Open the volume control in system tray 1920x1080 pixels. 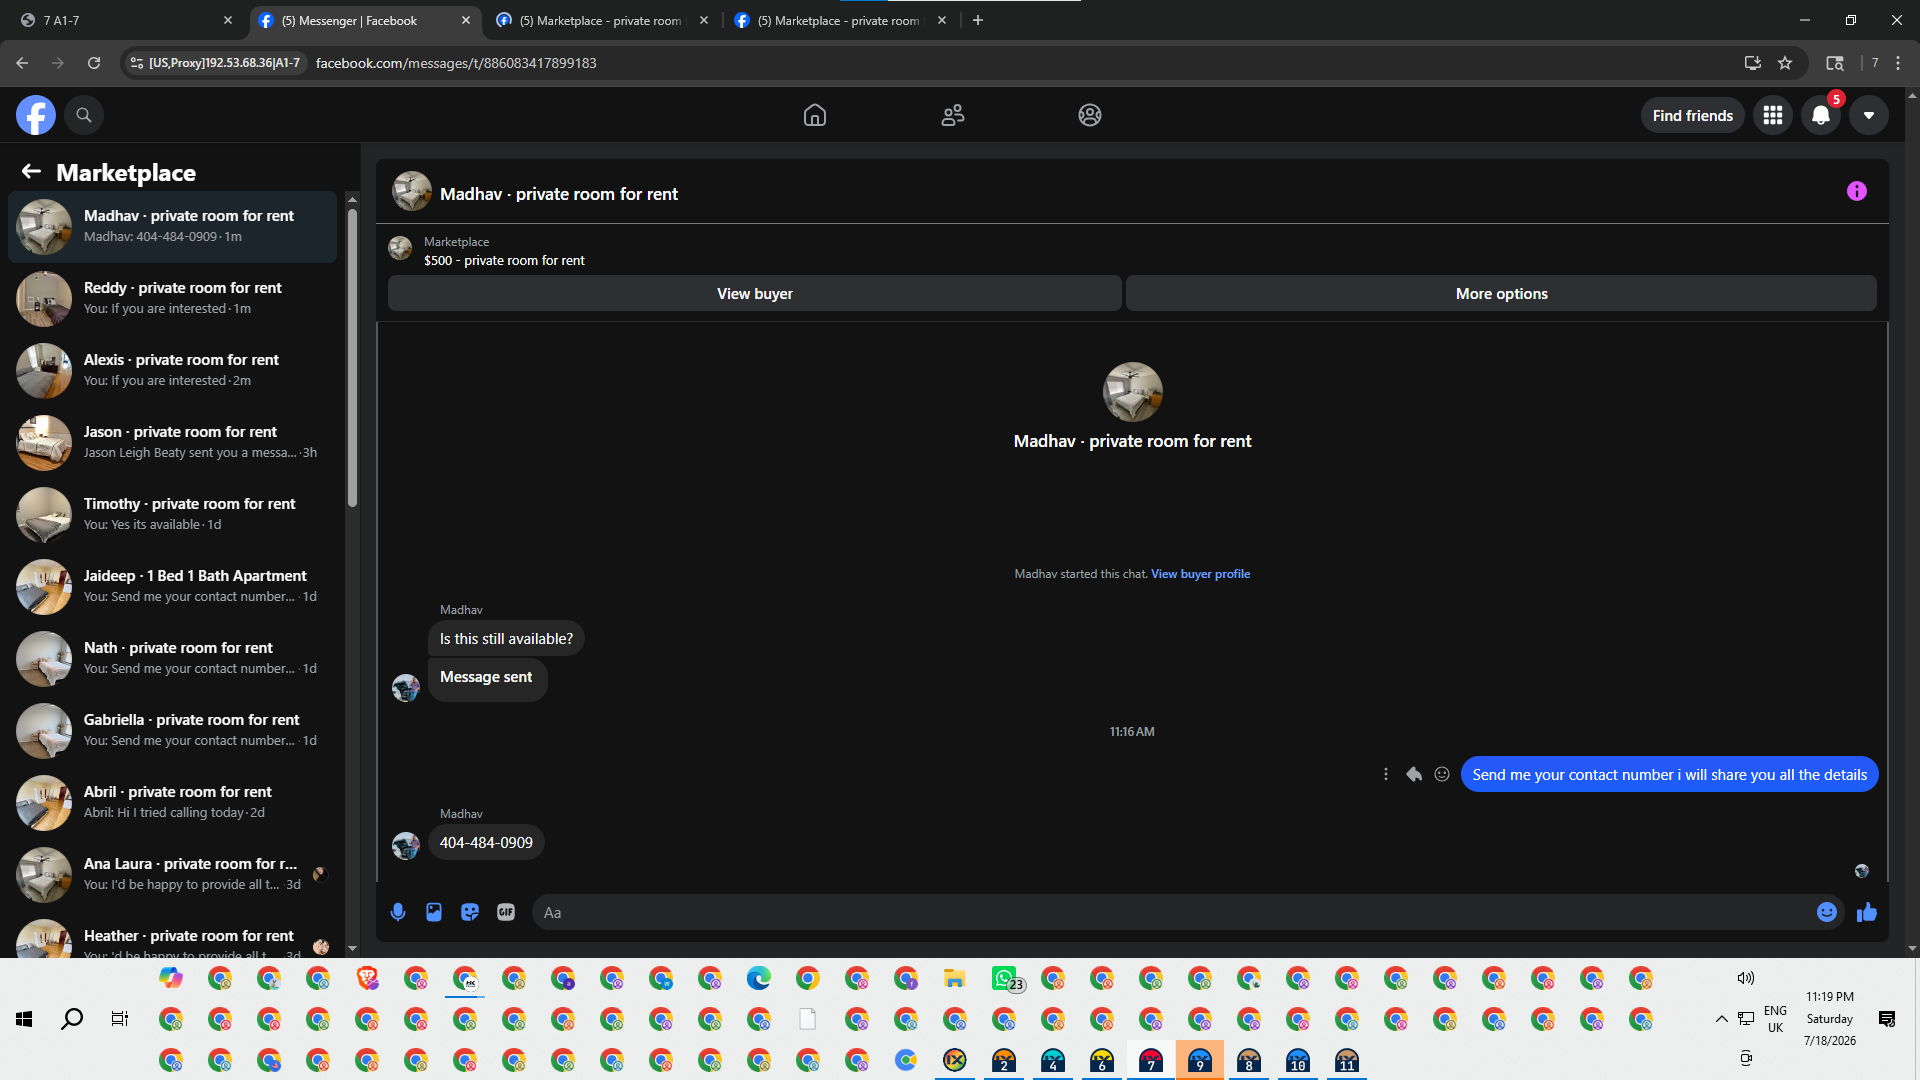[1746, 978]
